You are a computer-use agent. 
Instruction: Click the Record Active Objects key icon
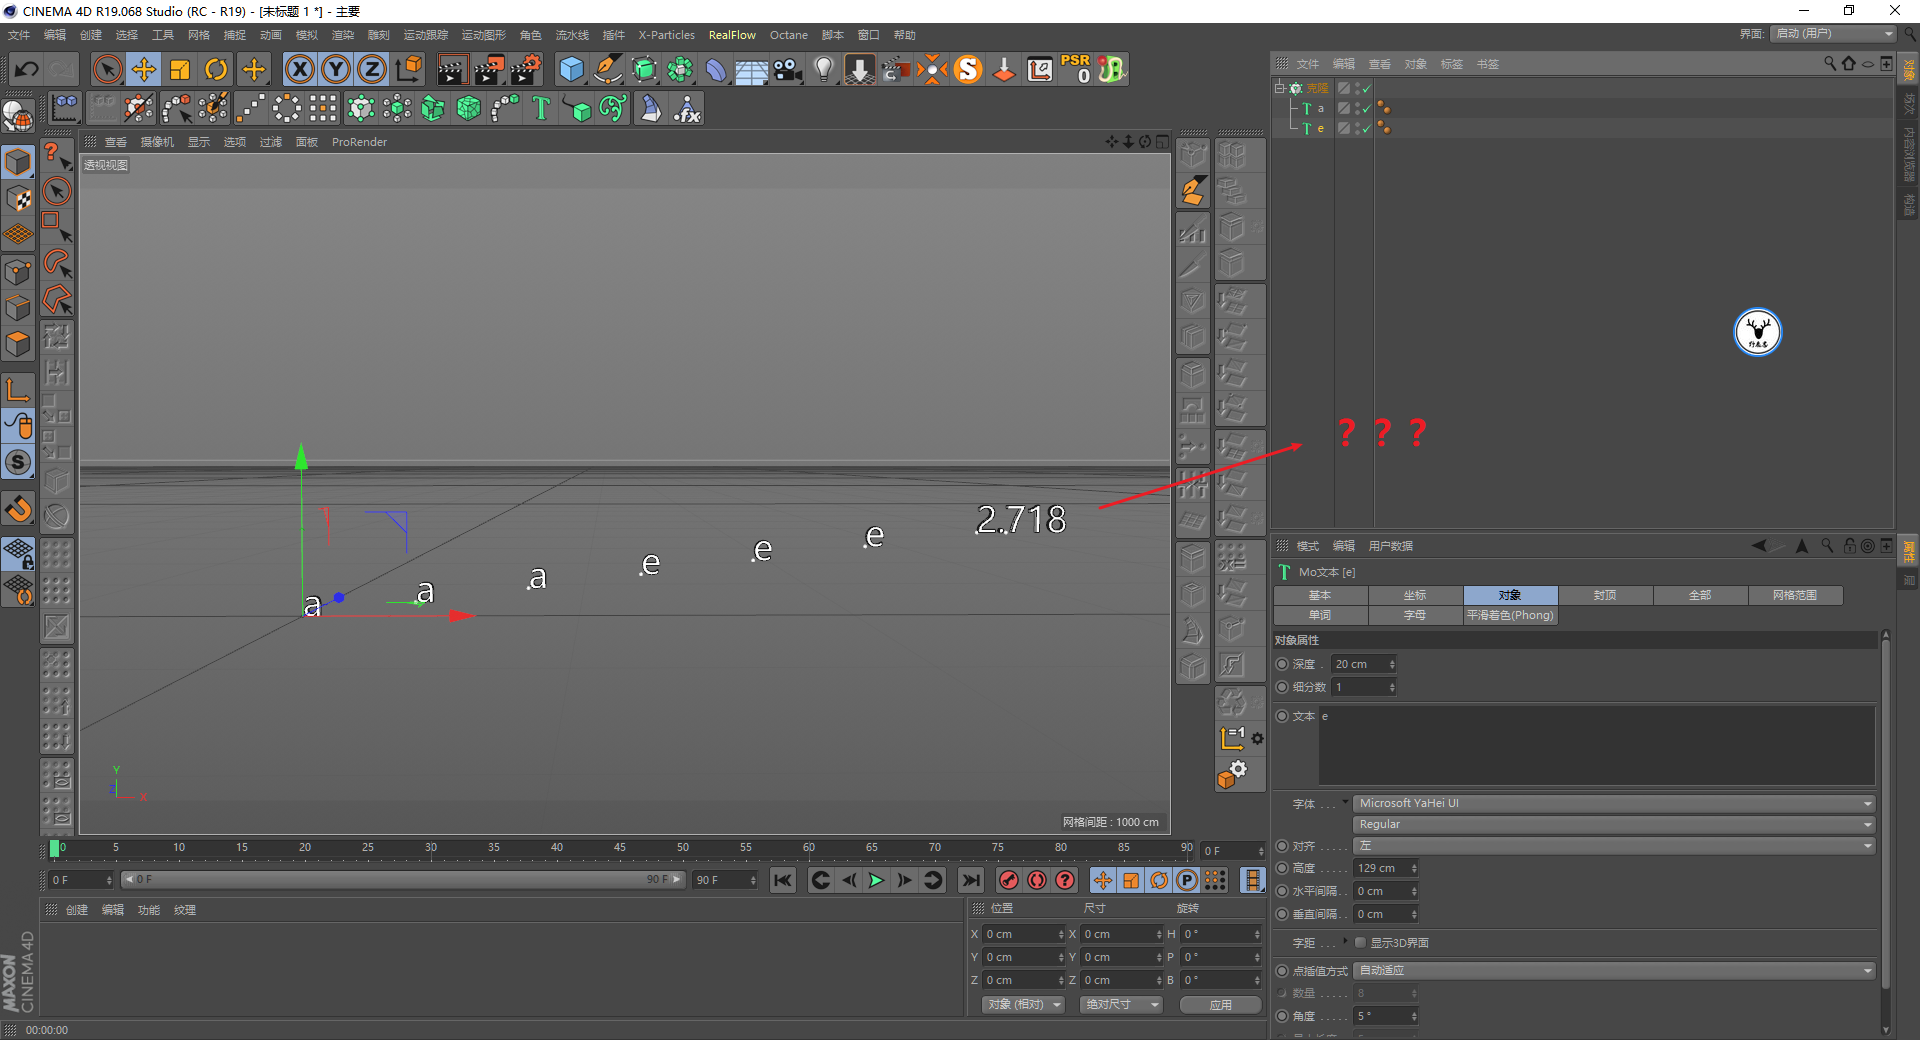tap(1009, 880)
